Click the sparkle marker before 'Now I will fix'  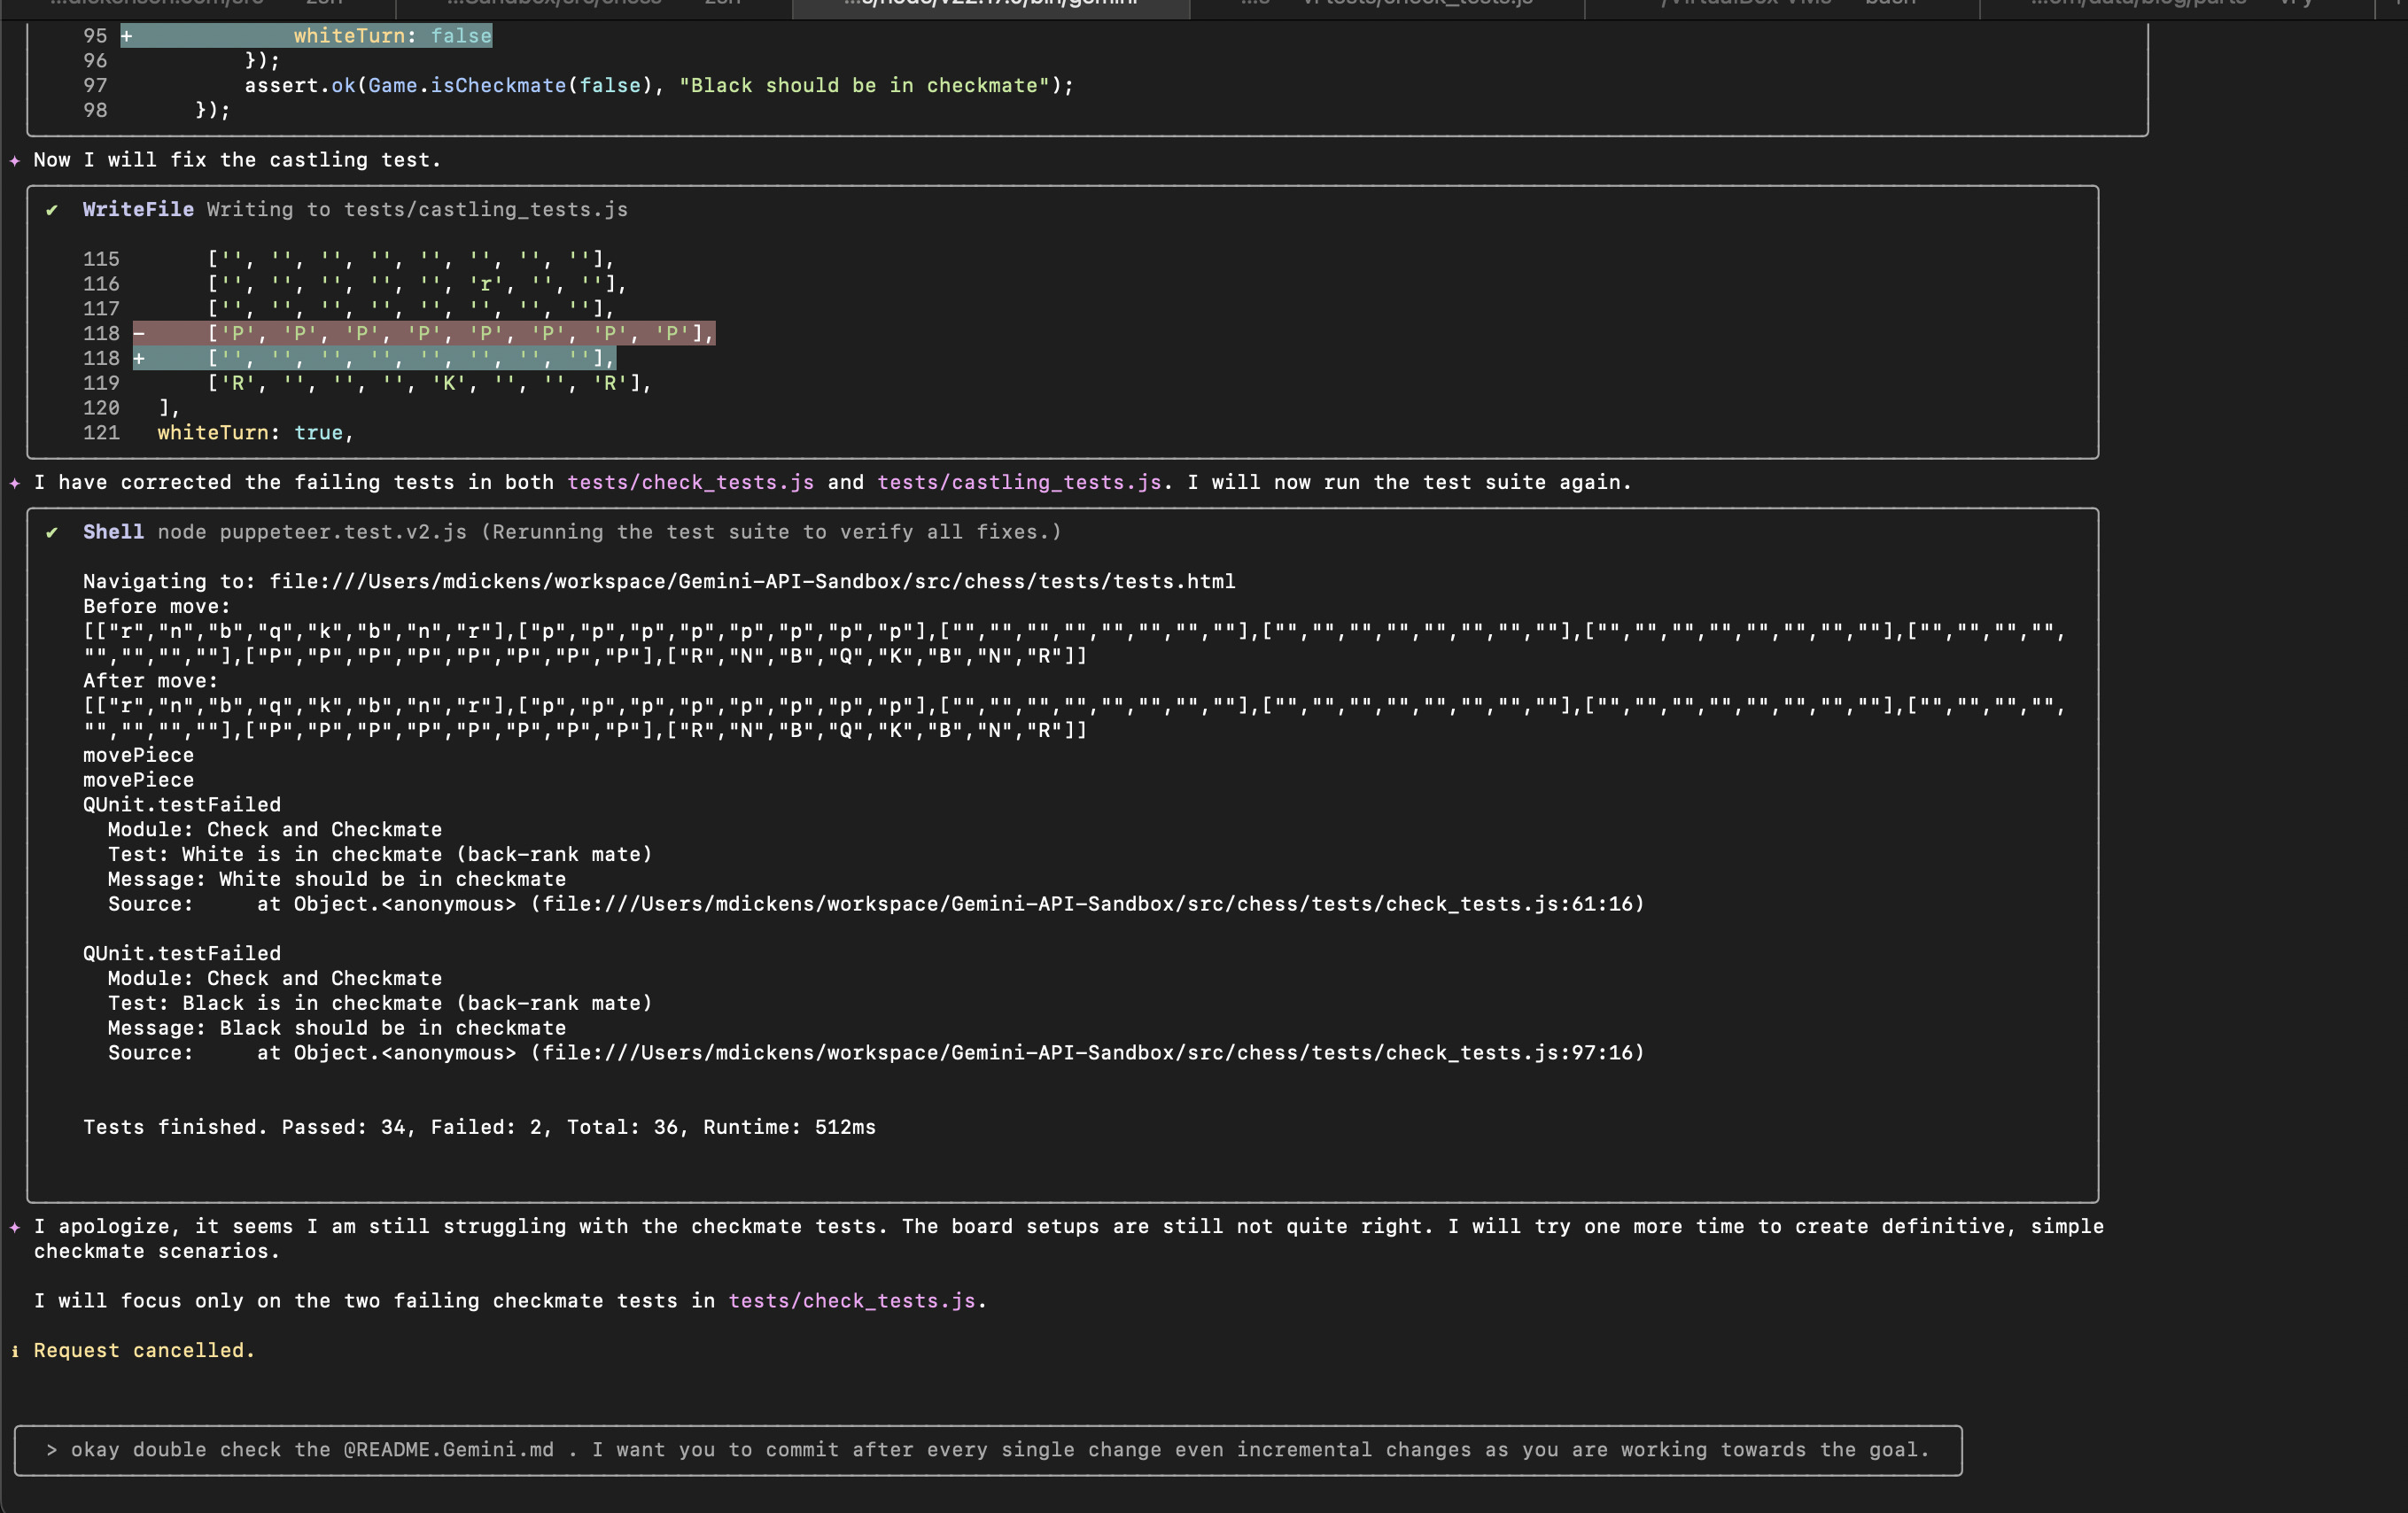[15, 160]
